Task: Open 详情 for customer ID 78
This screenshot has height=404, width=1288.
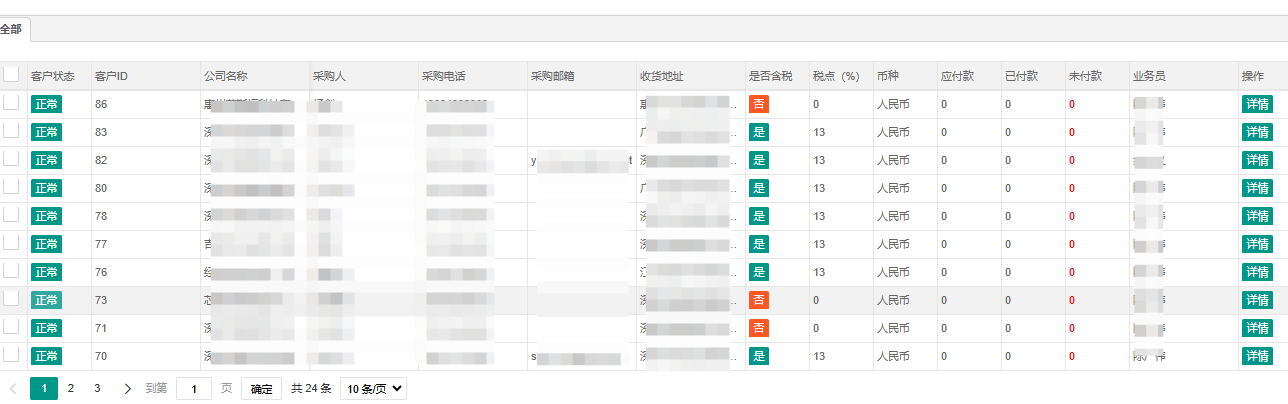Action: tap(1257, 216)
